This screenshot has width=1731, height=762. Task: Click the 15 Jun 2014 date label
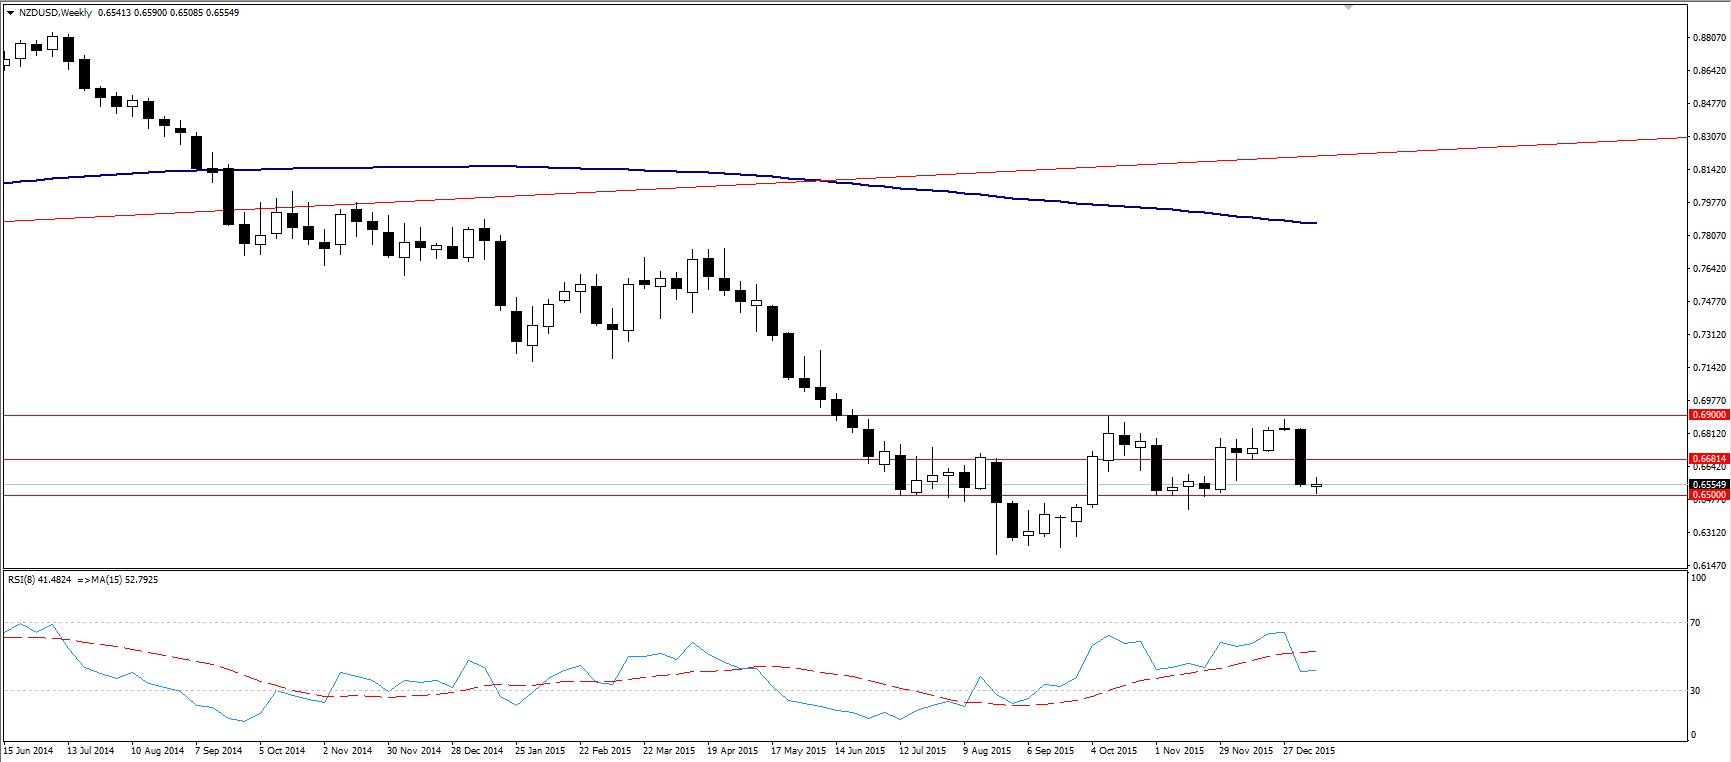[x=27, y=750]
